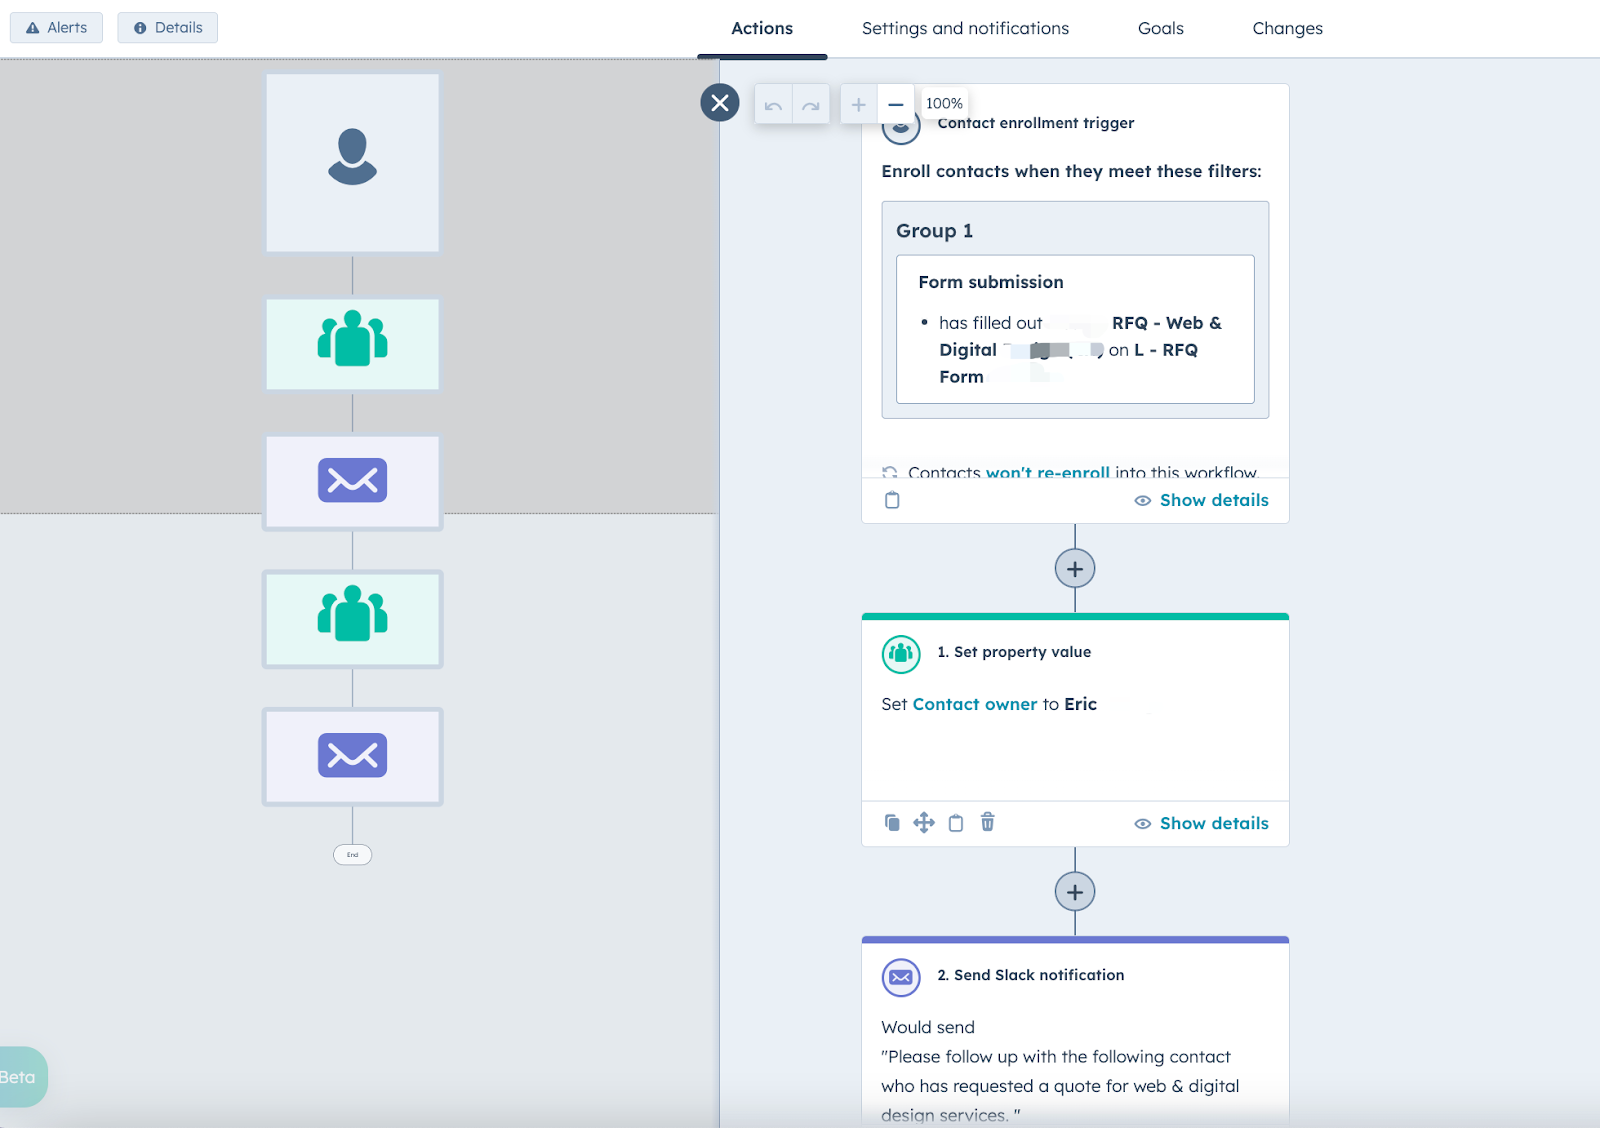Click the Contact owner link

974,704
